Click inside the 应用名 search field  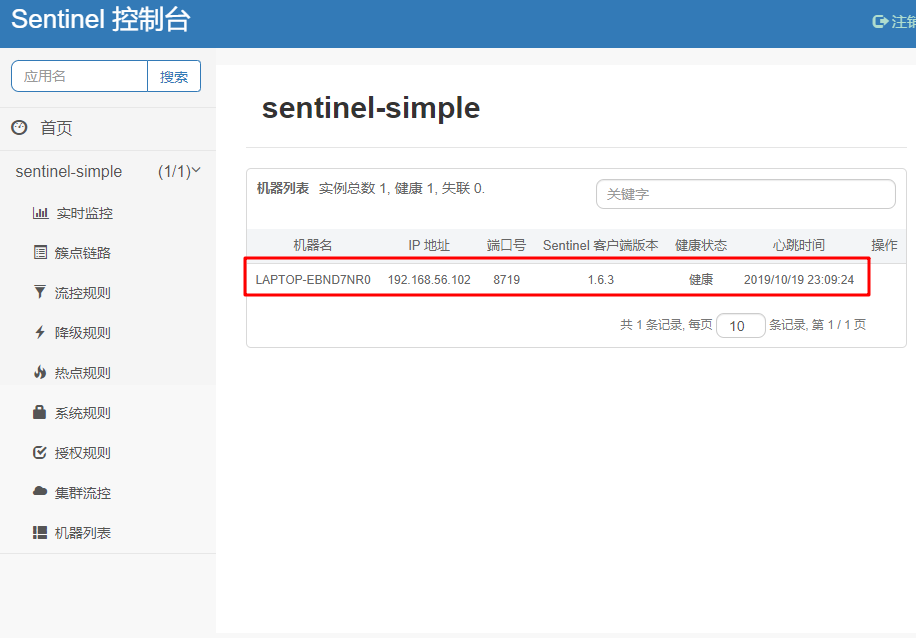(x=79, y=75)
